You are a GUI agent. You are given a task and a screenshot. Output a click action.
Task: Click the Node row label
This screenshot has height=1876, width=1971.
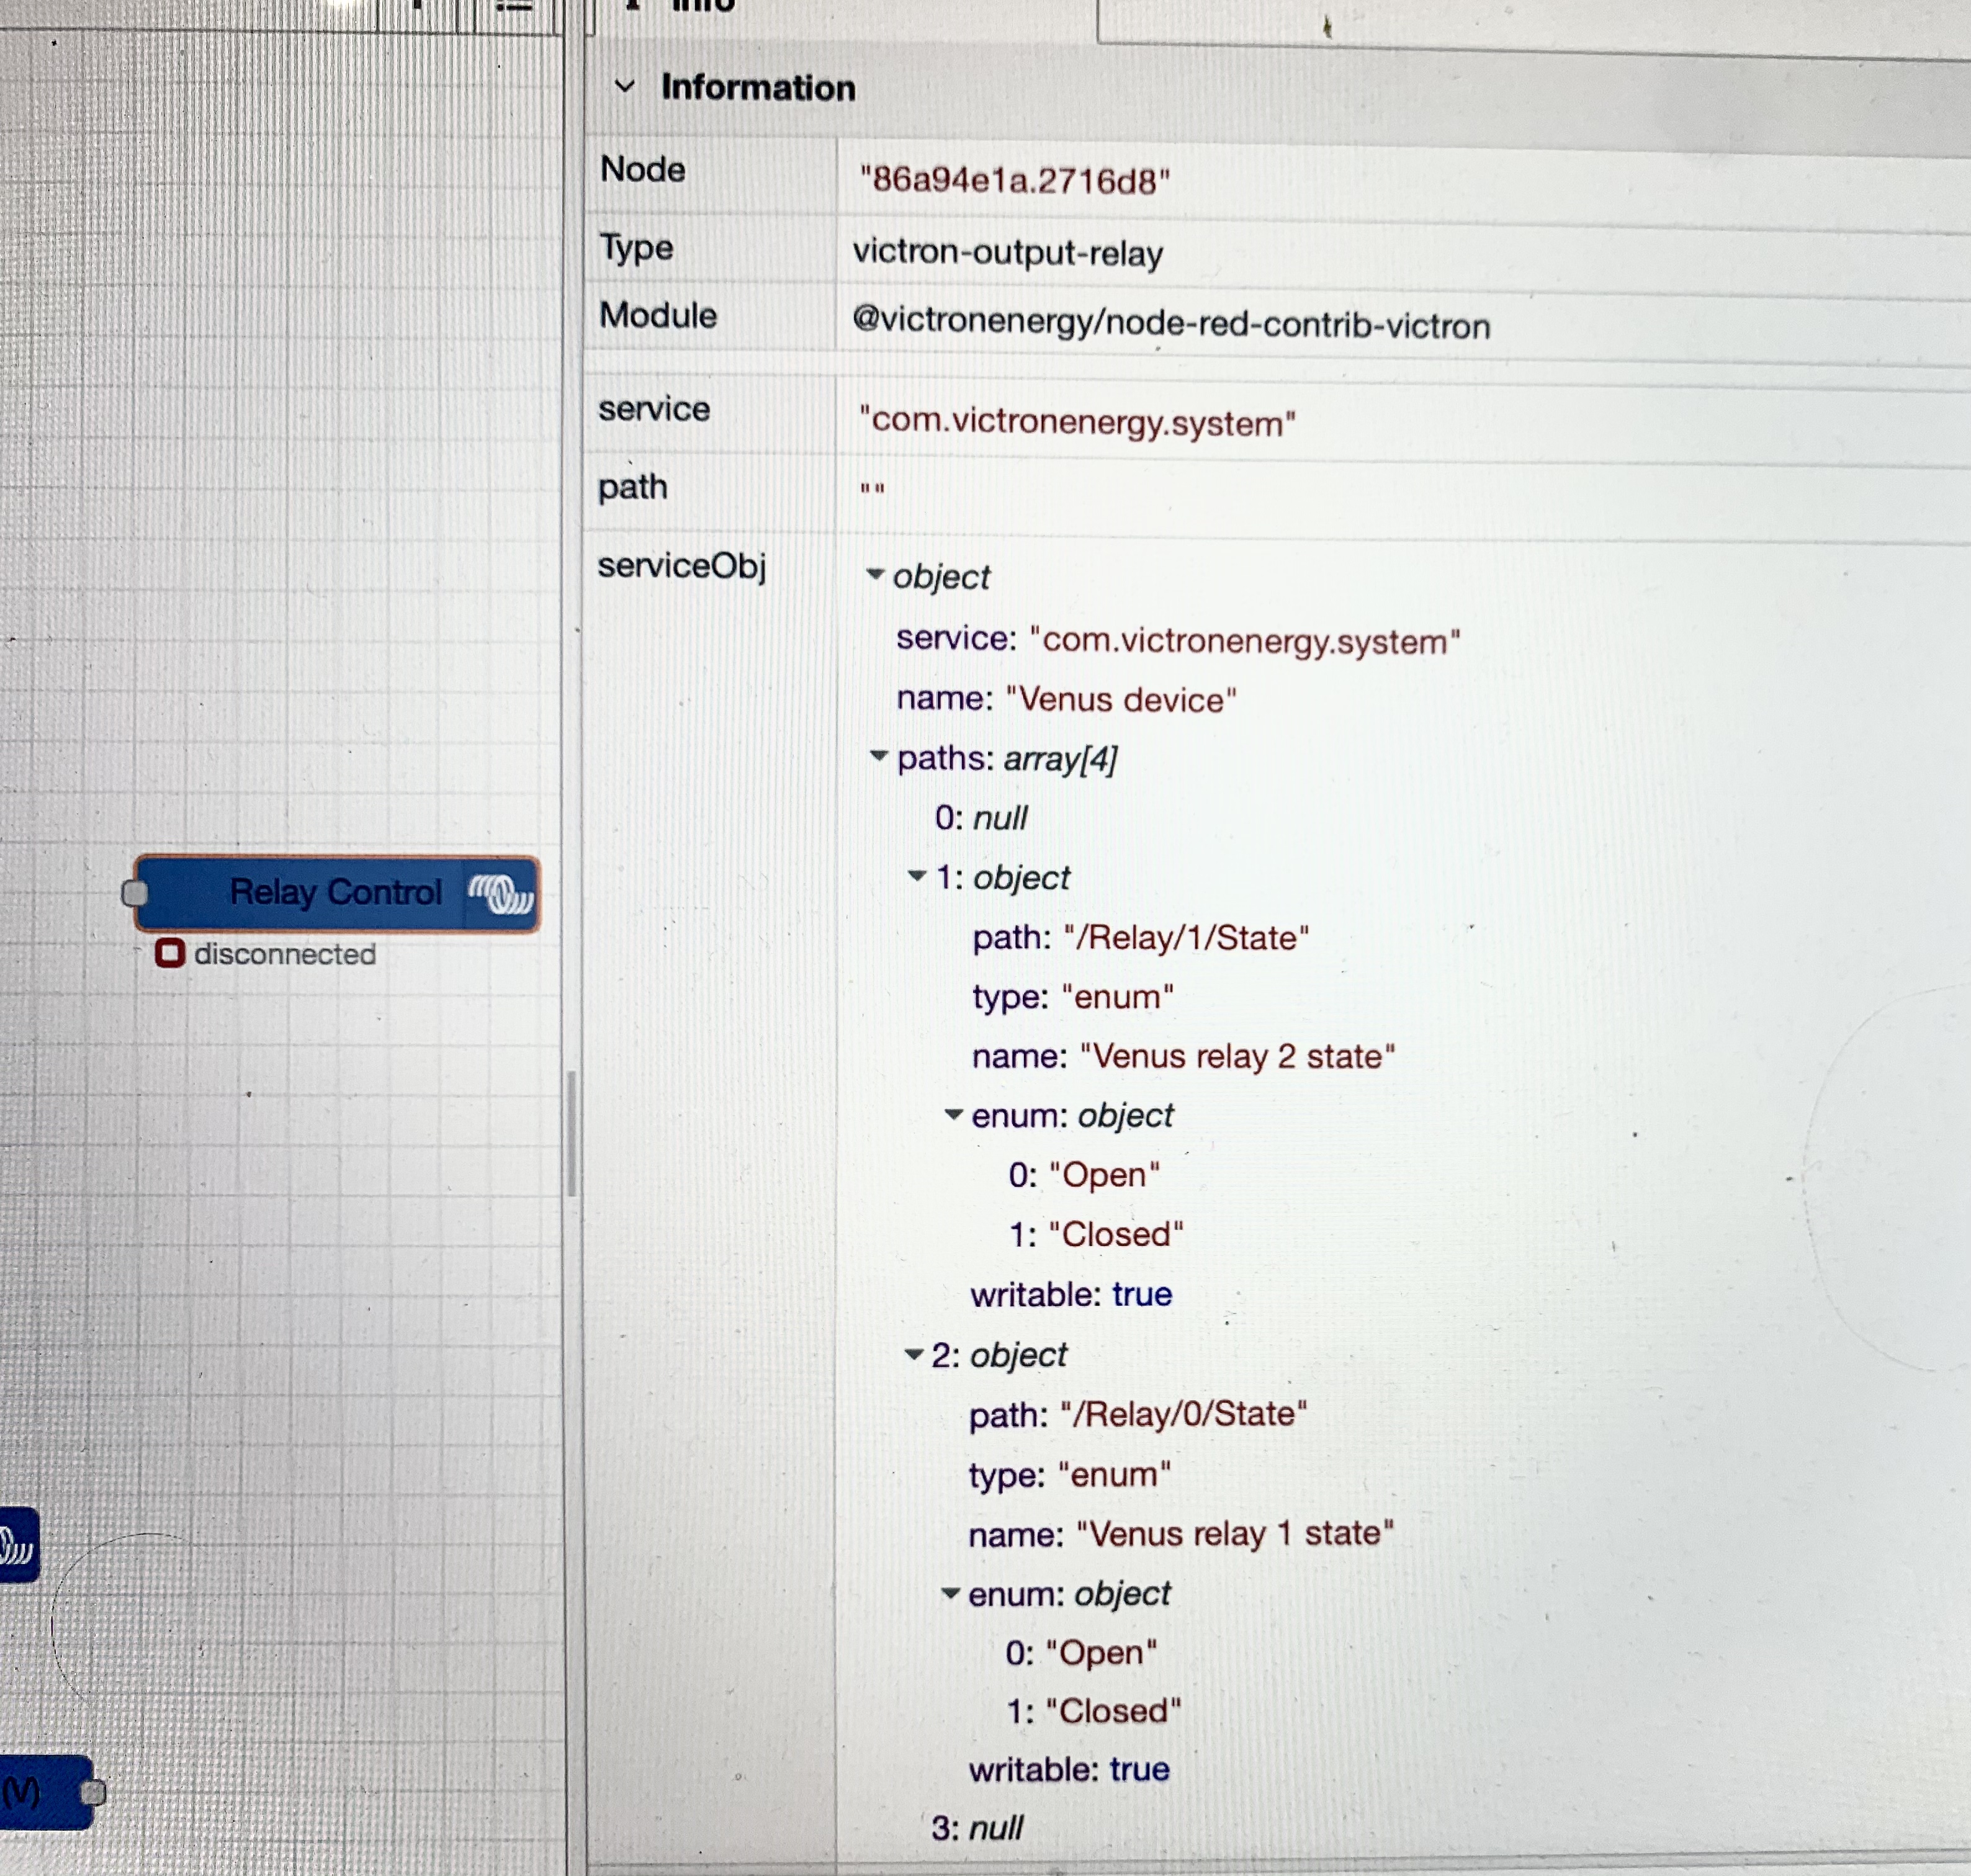pos(643,169)
